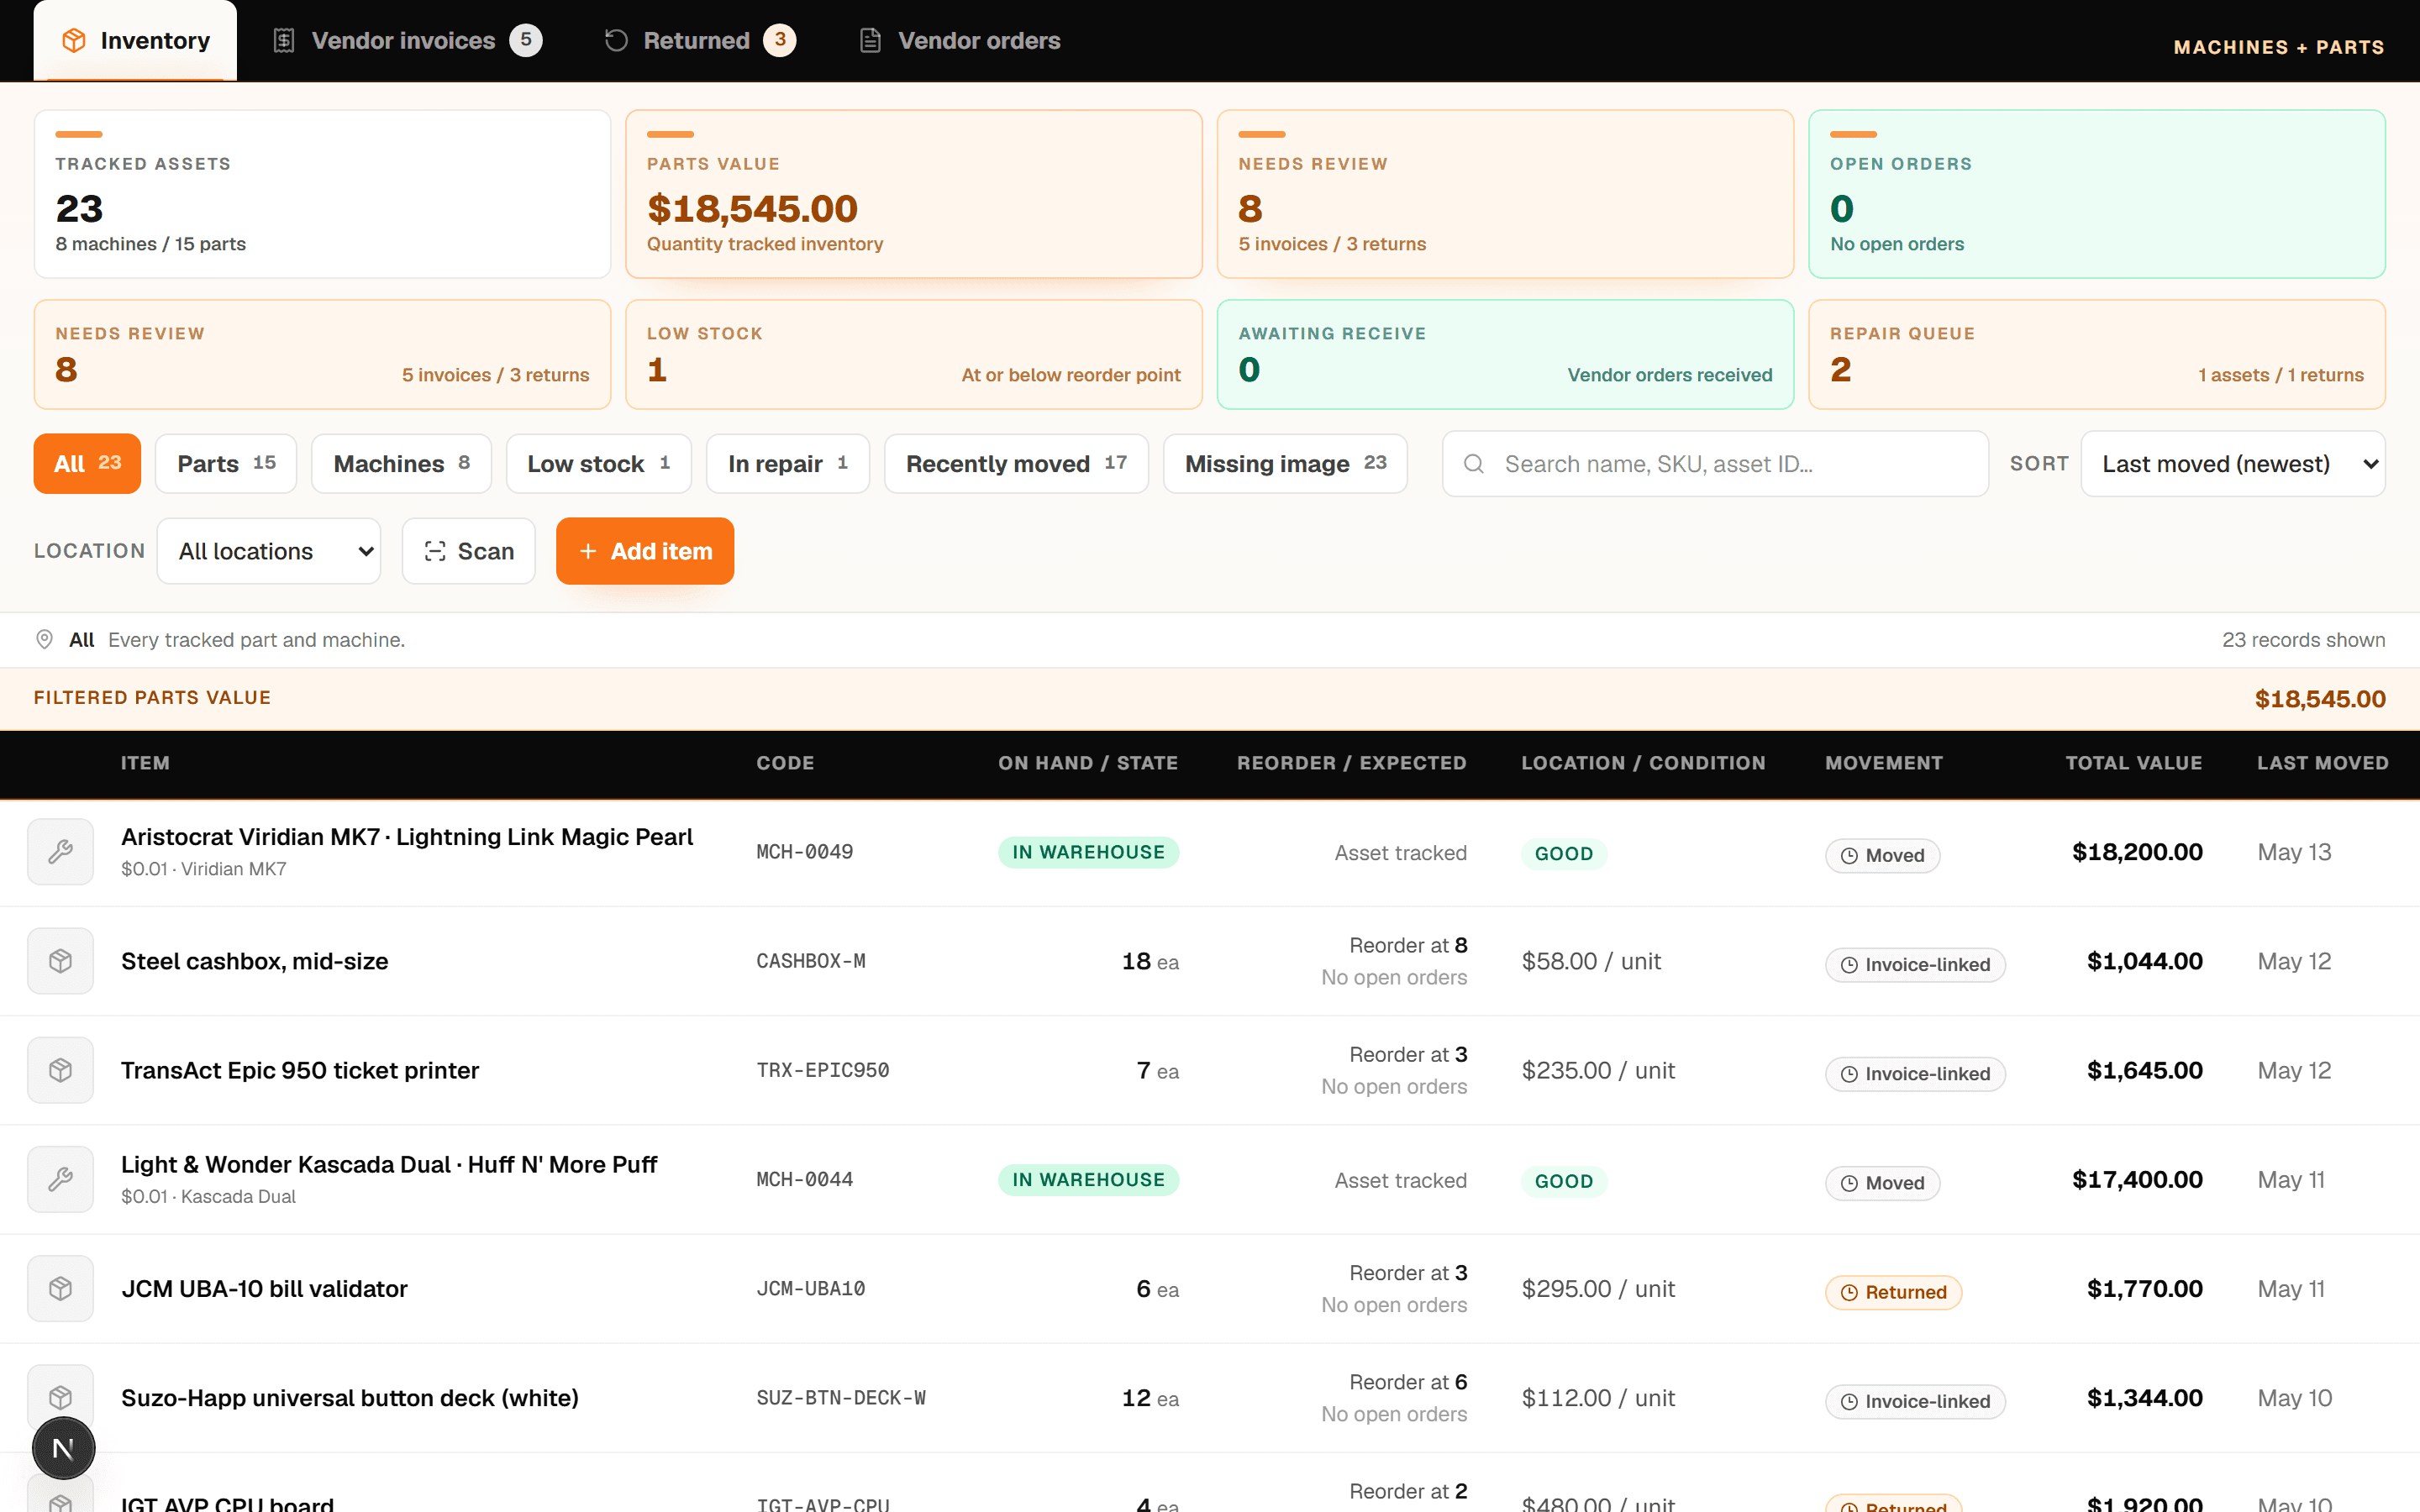
Task: Click the 23 records shown text
Action: 2303,640
